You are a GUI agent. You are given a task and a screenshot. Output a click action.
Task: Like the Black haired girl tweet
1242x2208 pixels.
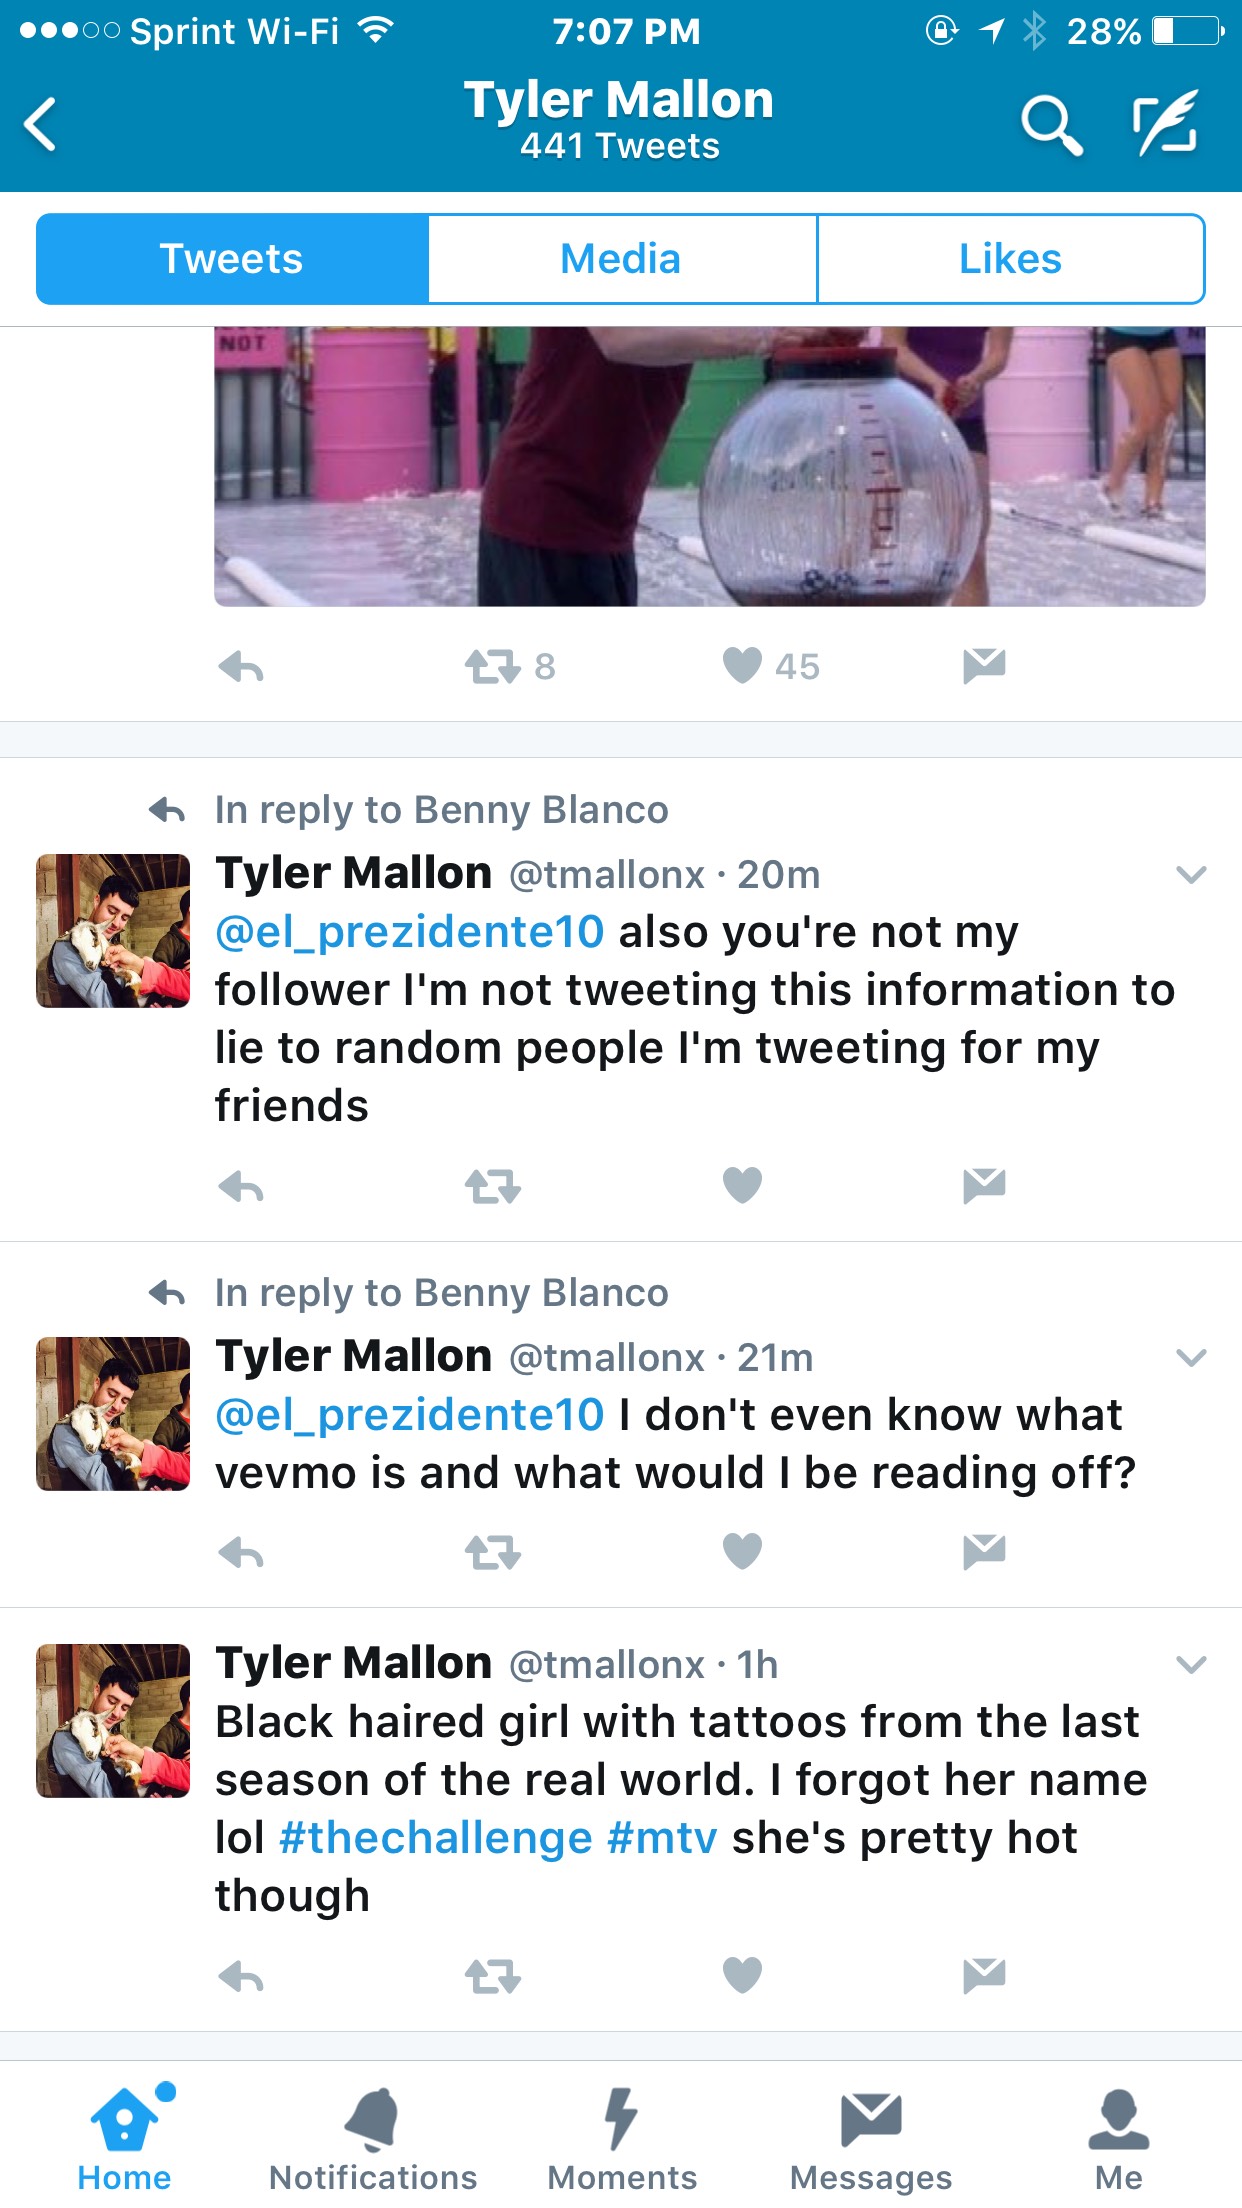(742, 1975)
